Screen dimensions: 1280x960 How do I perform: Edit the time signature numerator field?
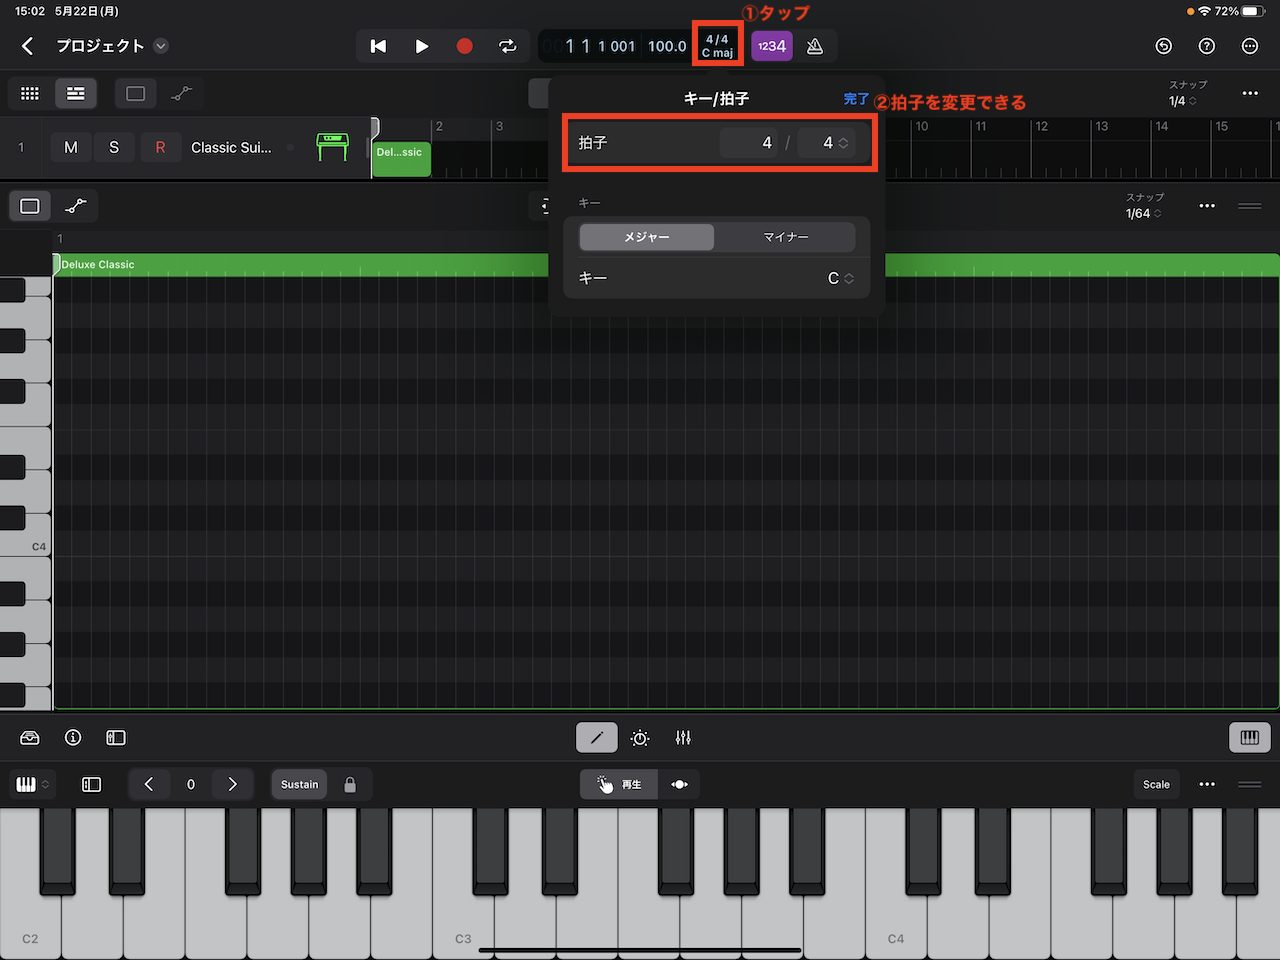pos(749,143)
